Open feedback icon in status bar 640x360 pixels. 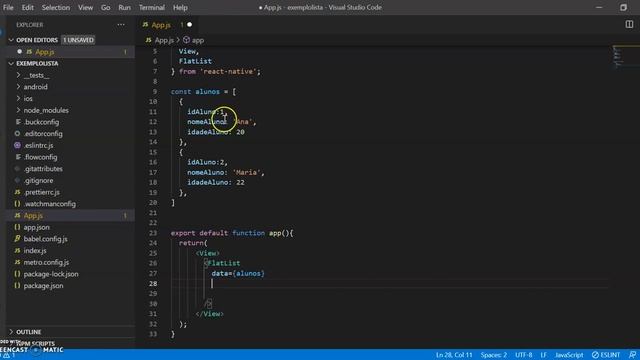632,355
